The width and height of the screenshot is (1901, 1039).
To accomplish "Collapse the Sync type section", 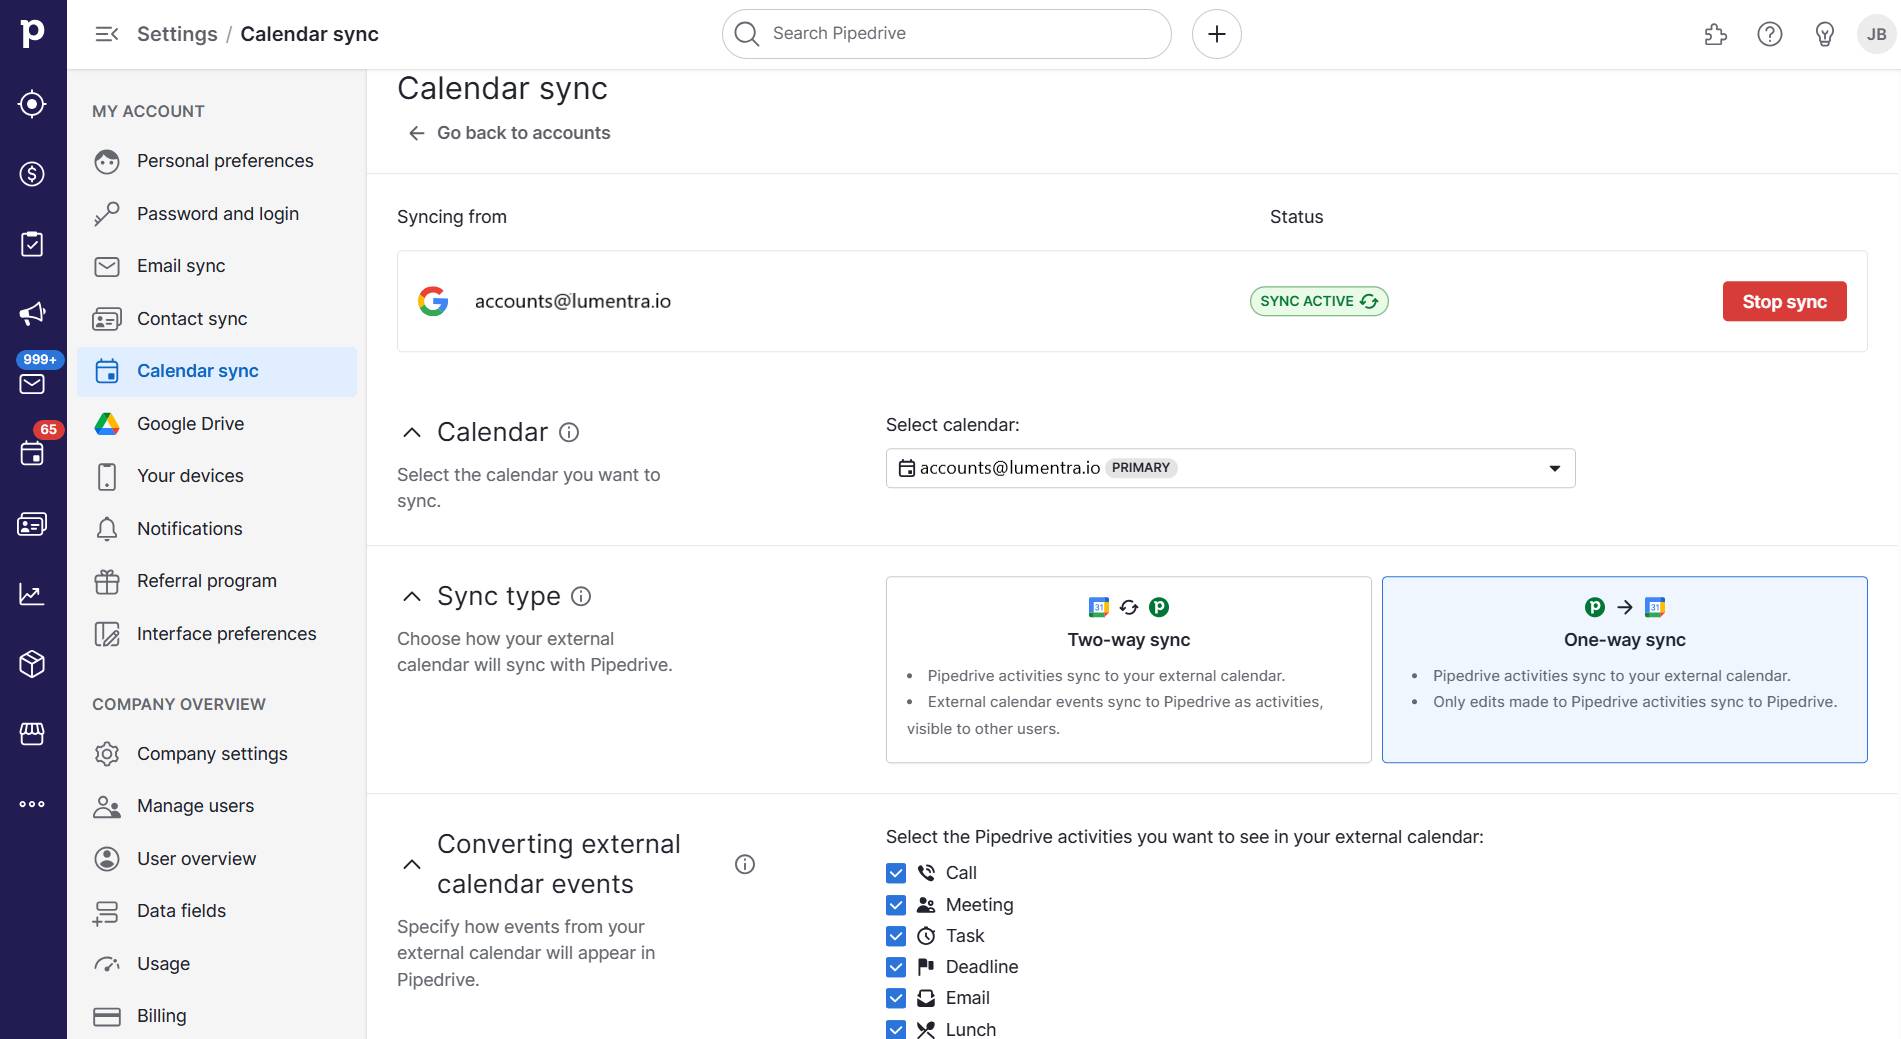I will (411, 594).
